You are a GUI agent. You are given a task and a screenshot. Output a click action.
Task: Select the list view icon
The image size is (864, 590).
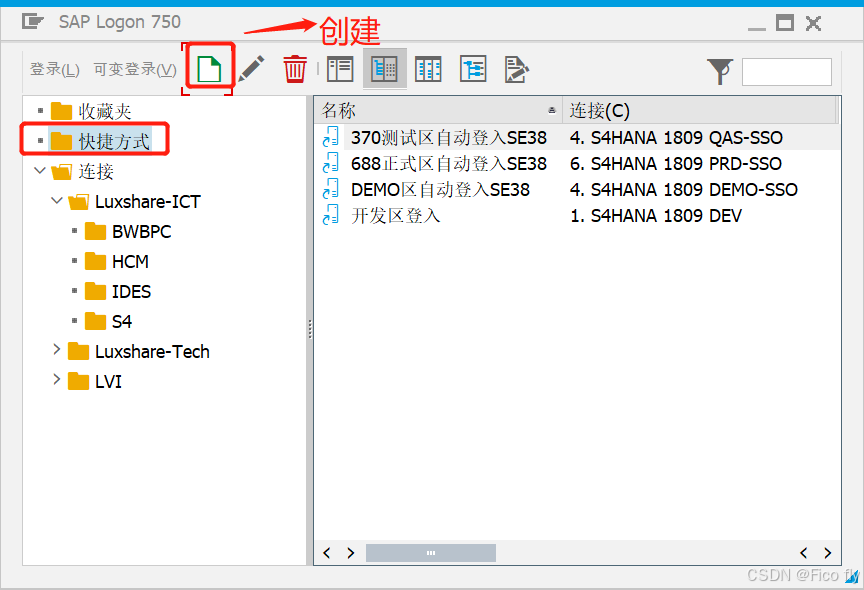pyautogui.click(x=385, y=69)
